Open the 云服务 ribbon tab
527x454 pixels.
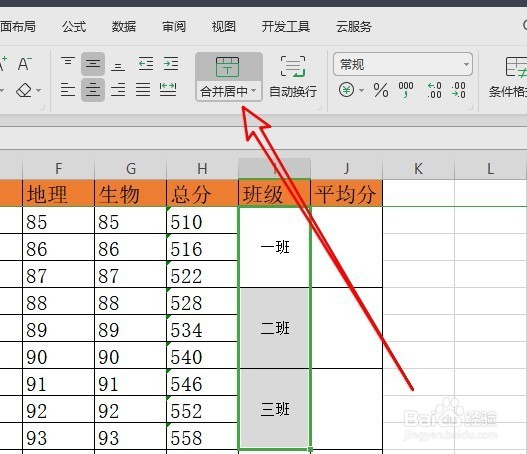click(x=354, y=26)
